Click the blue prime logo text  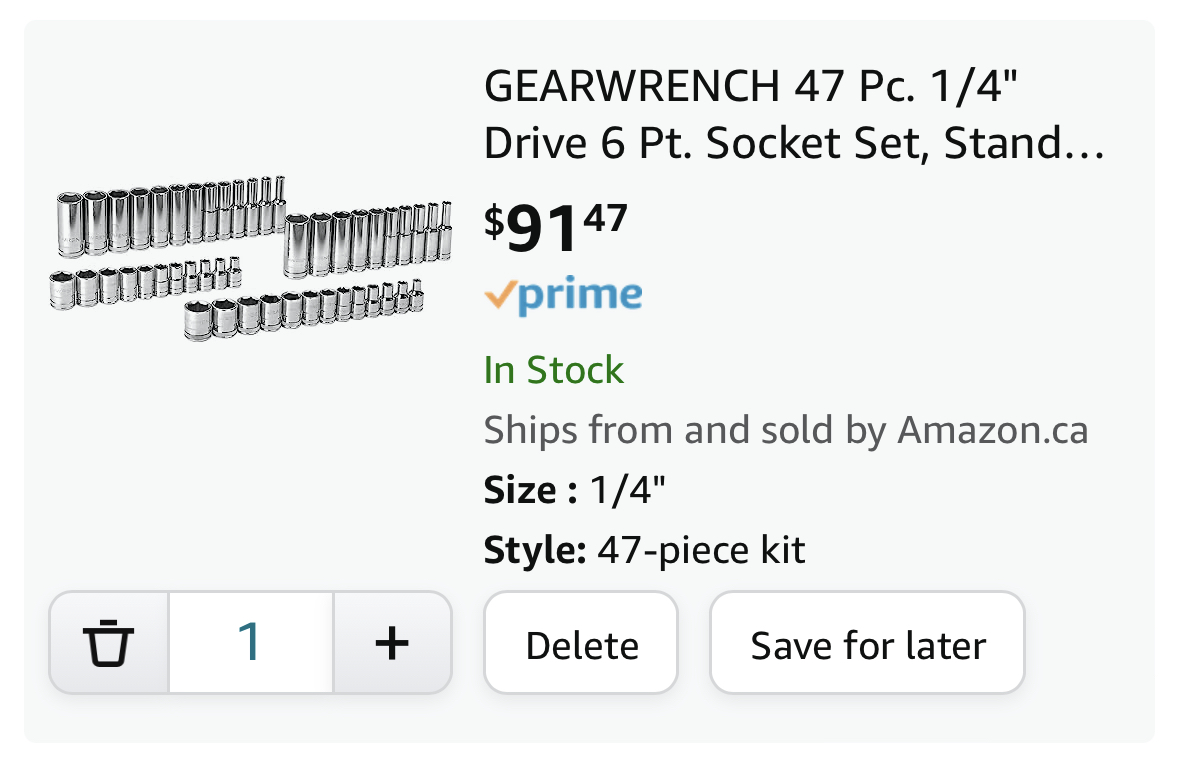click(x=581, y=296)
